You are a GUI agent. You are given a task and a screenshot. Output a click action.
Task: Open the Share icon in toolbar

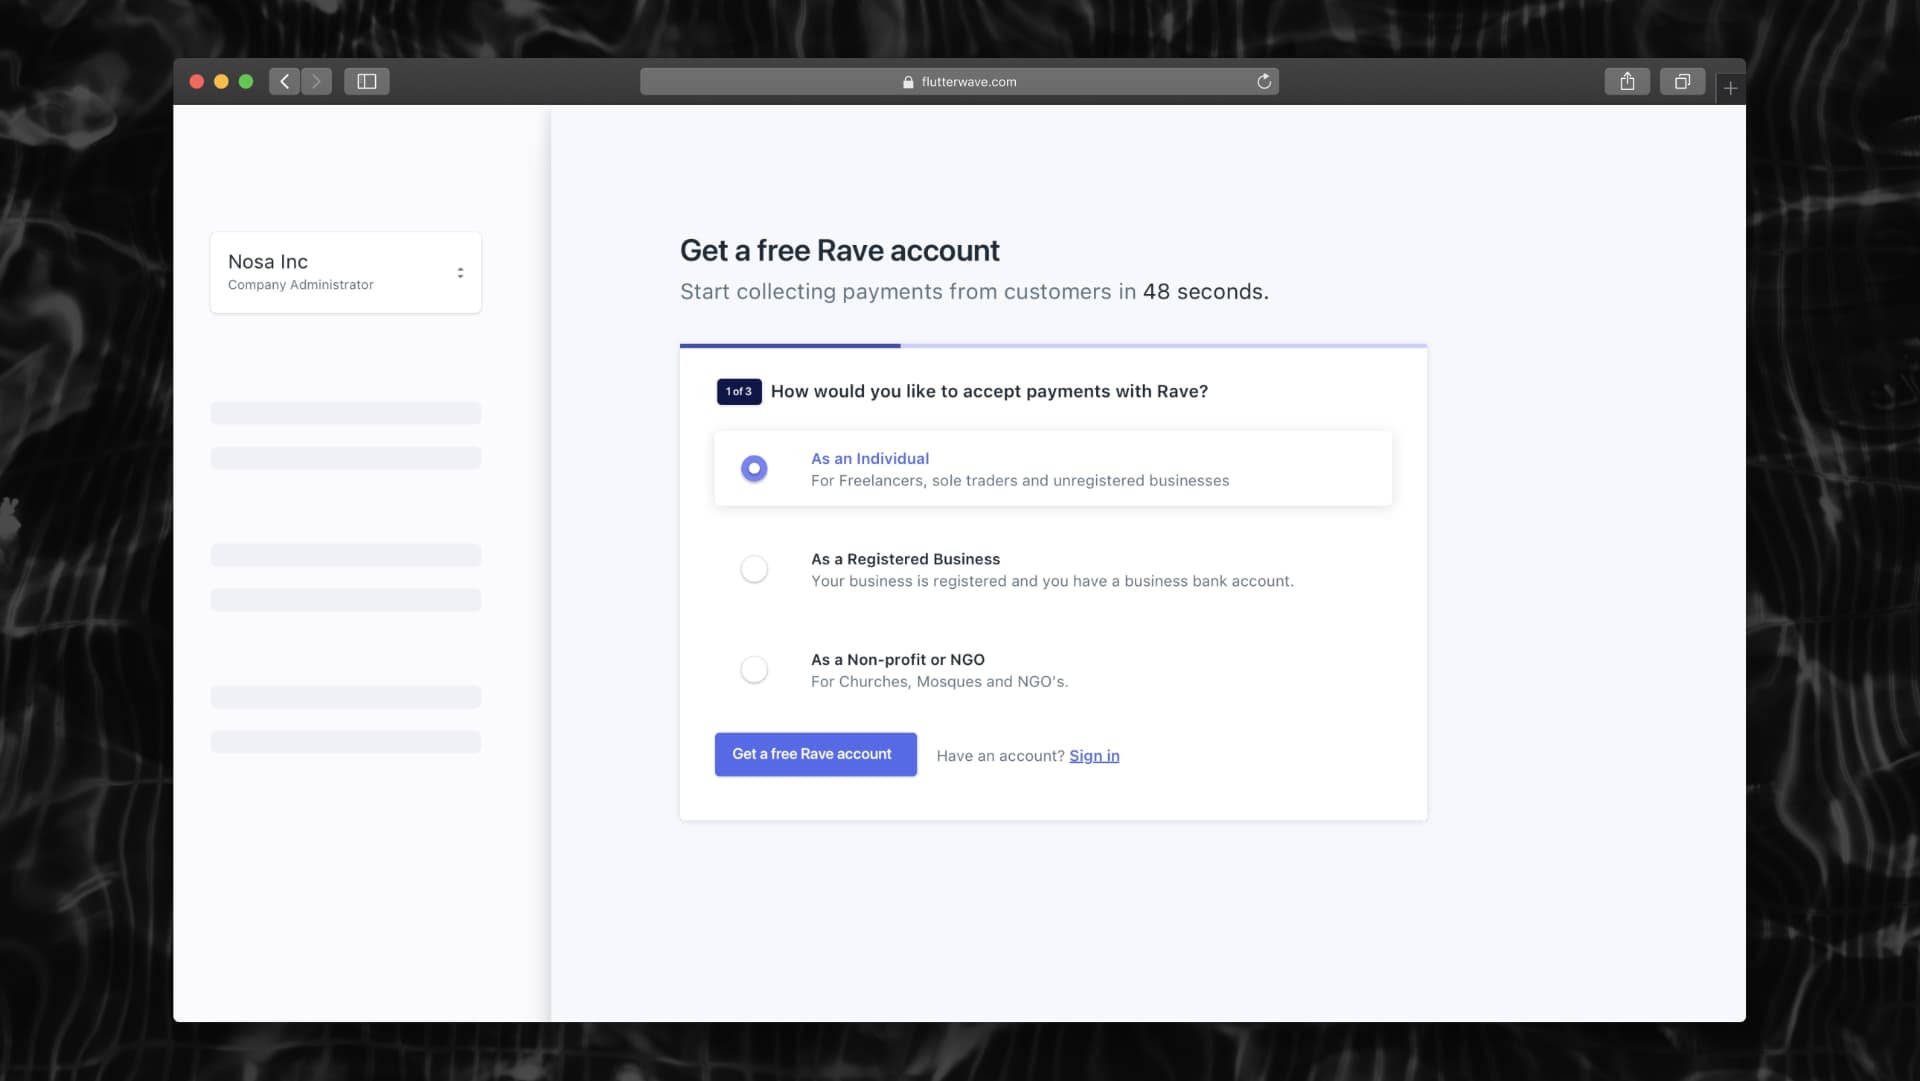point(1627,82)
